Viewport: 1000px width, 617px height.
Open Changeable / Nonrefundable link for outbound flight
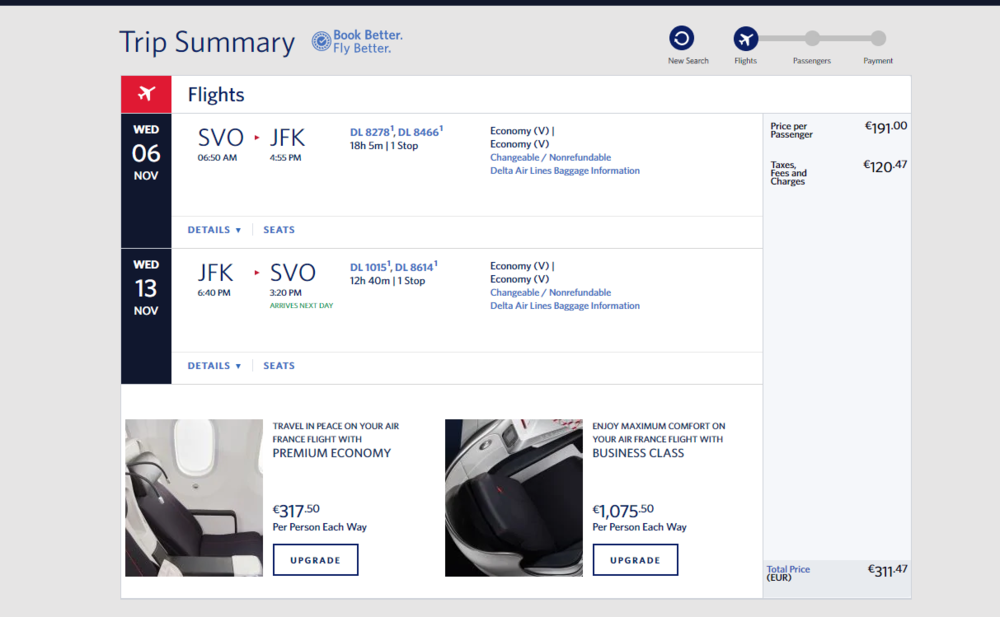pyautogui.click(x=550, y=157)
